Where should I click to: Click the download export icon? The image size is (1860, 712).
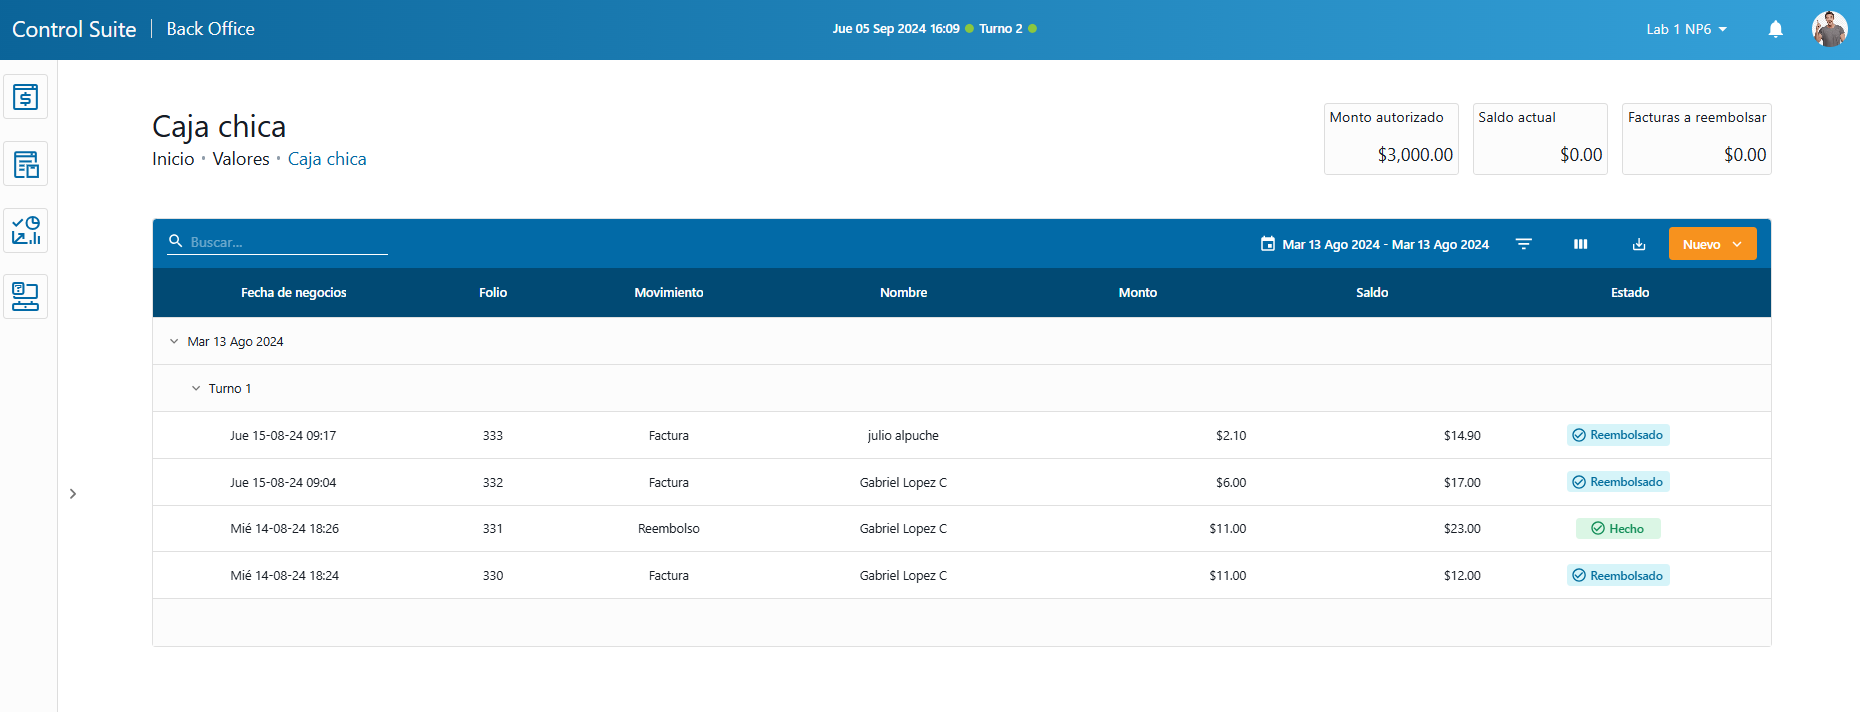click(x=1638, y=244)
